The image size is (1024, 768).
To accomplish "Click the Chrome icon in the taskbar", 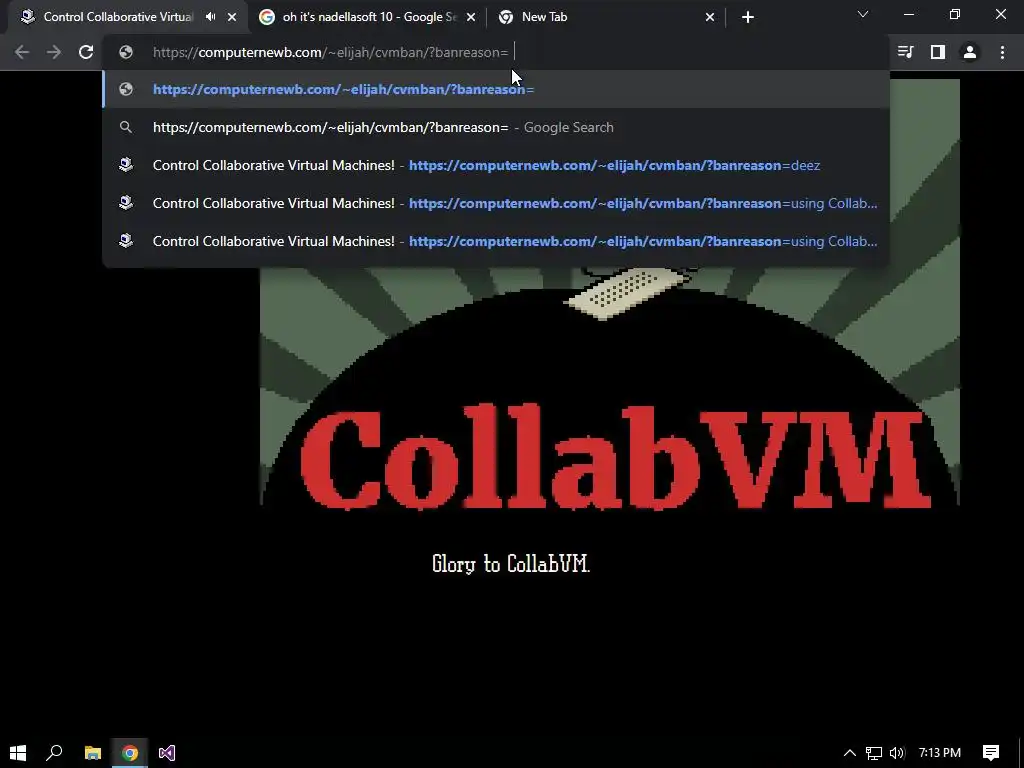I will coord(130,753).
